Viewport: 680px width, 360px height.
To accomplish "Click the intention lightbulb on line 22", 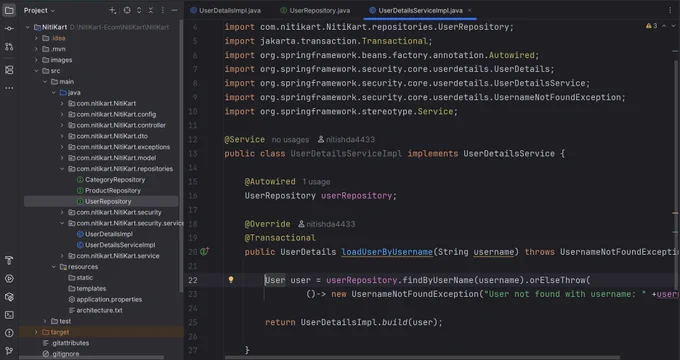I will [231, 280].
